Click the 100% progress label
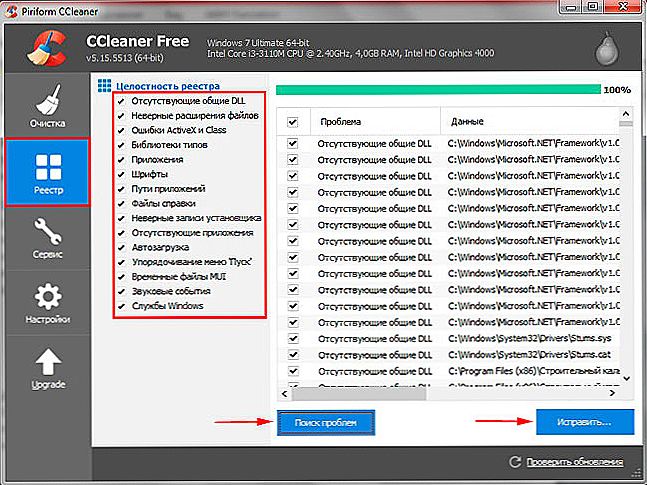Screen dimensions: 647x485 pyautogui.click(x=617, y=90)
